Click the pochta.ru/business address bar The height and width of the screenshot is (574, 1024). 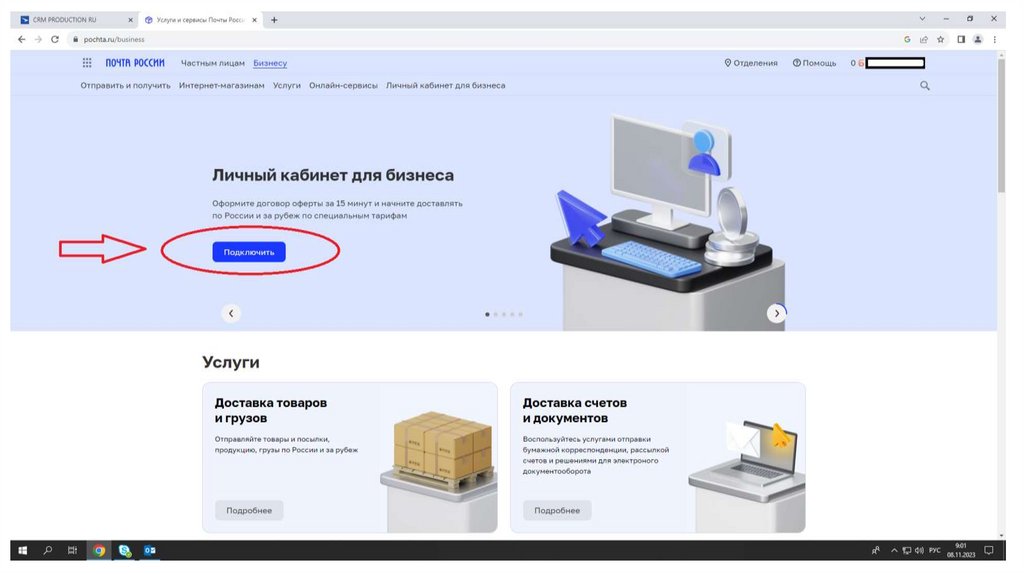(483, 39)
